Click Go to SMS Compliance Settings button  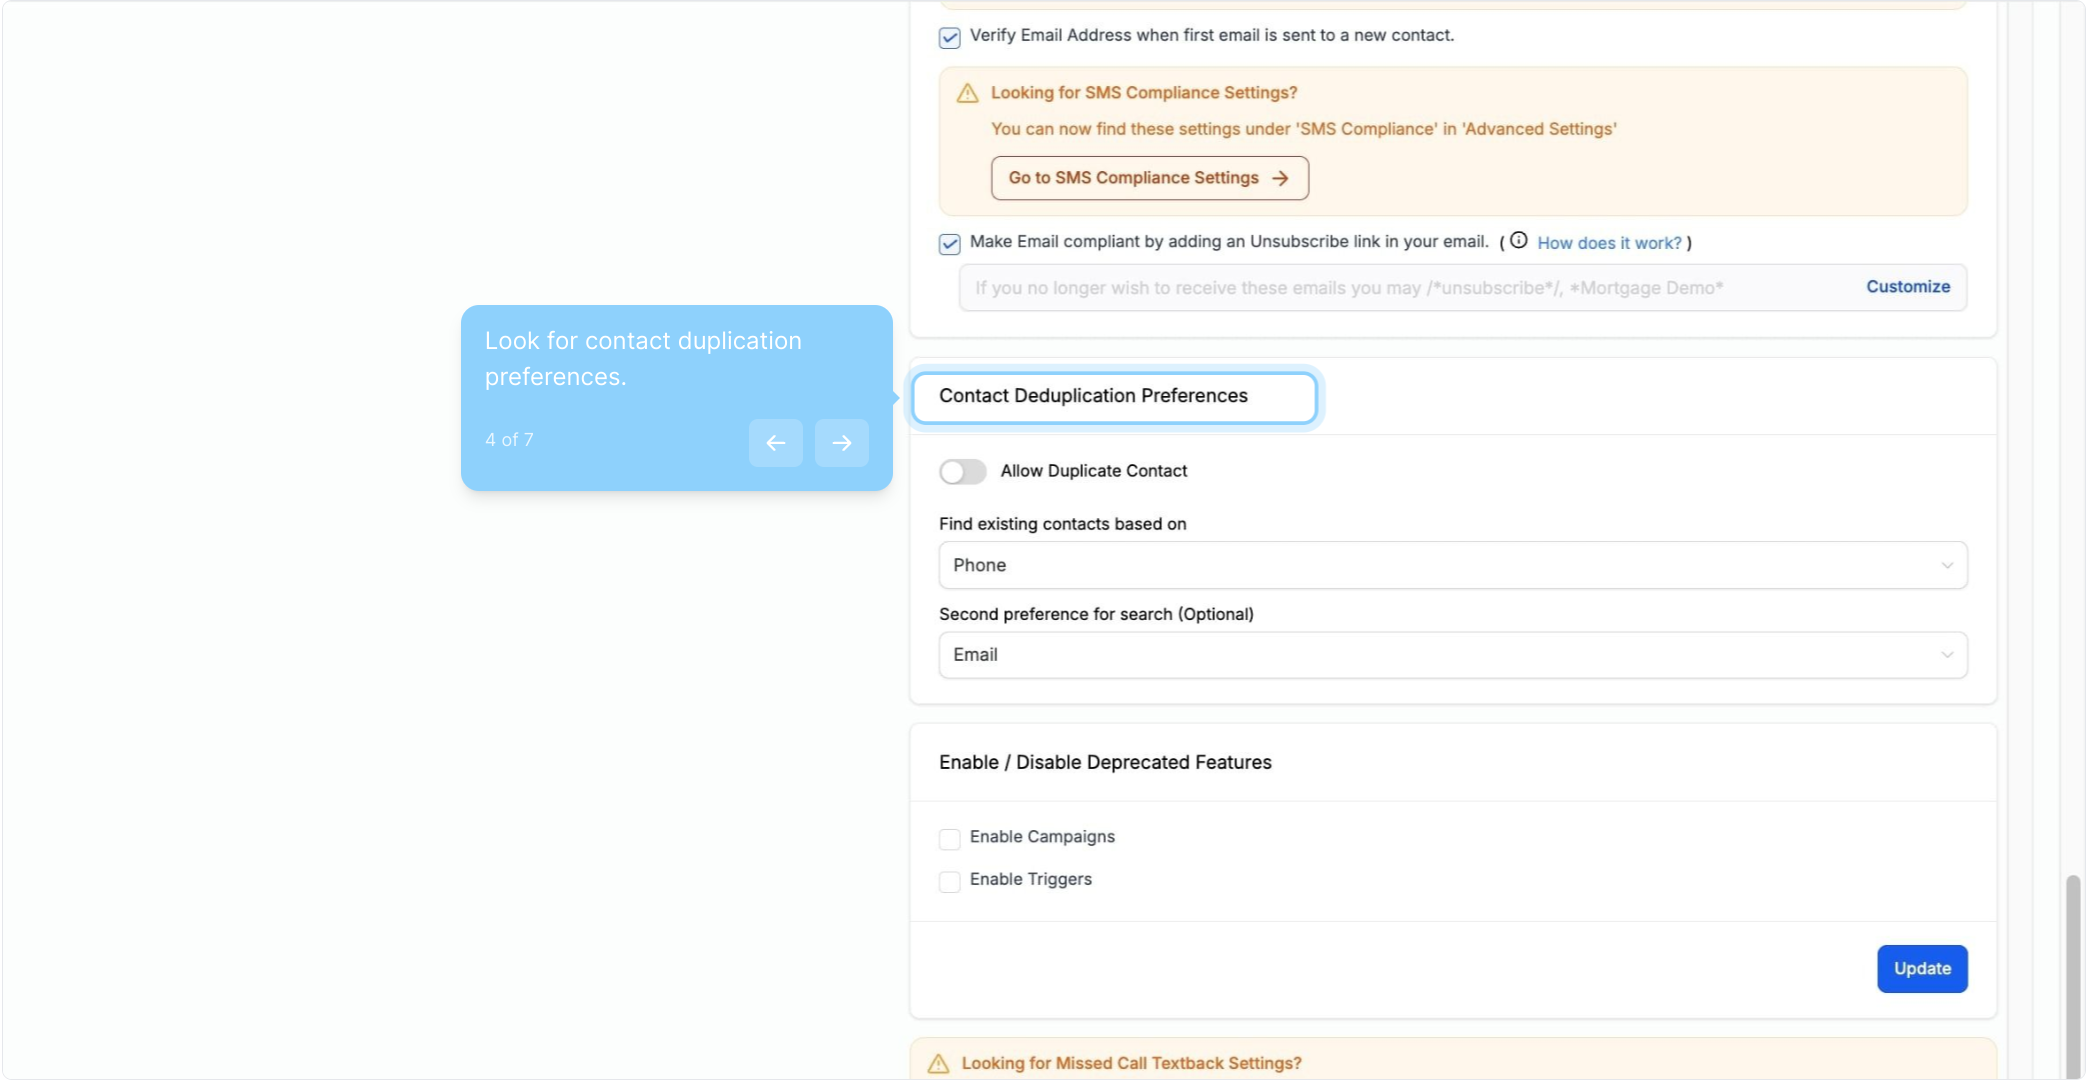coord(1149,178)
